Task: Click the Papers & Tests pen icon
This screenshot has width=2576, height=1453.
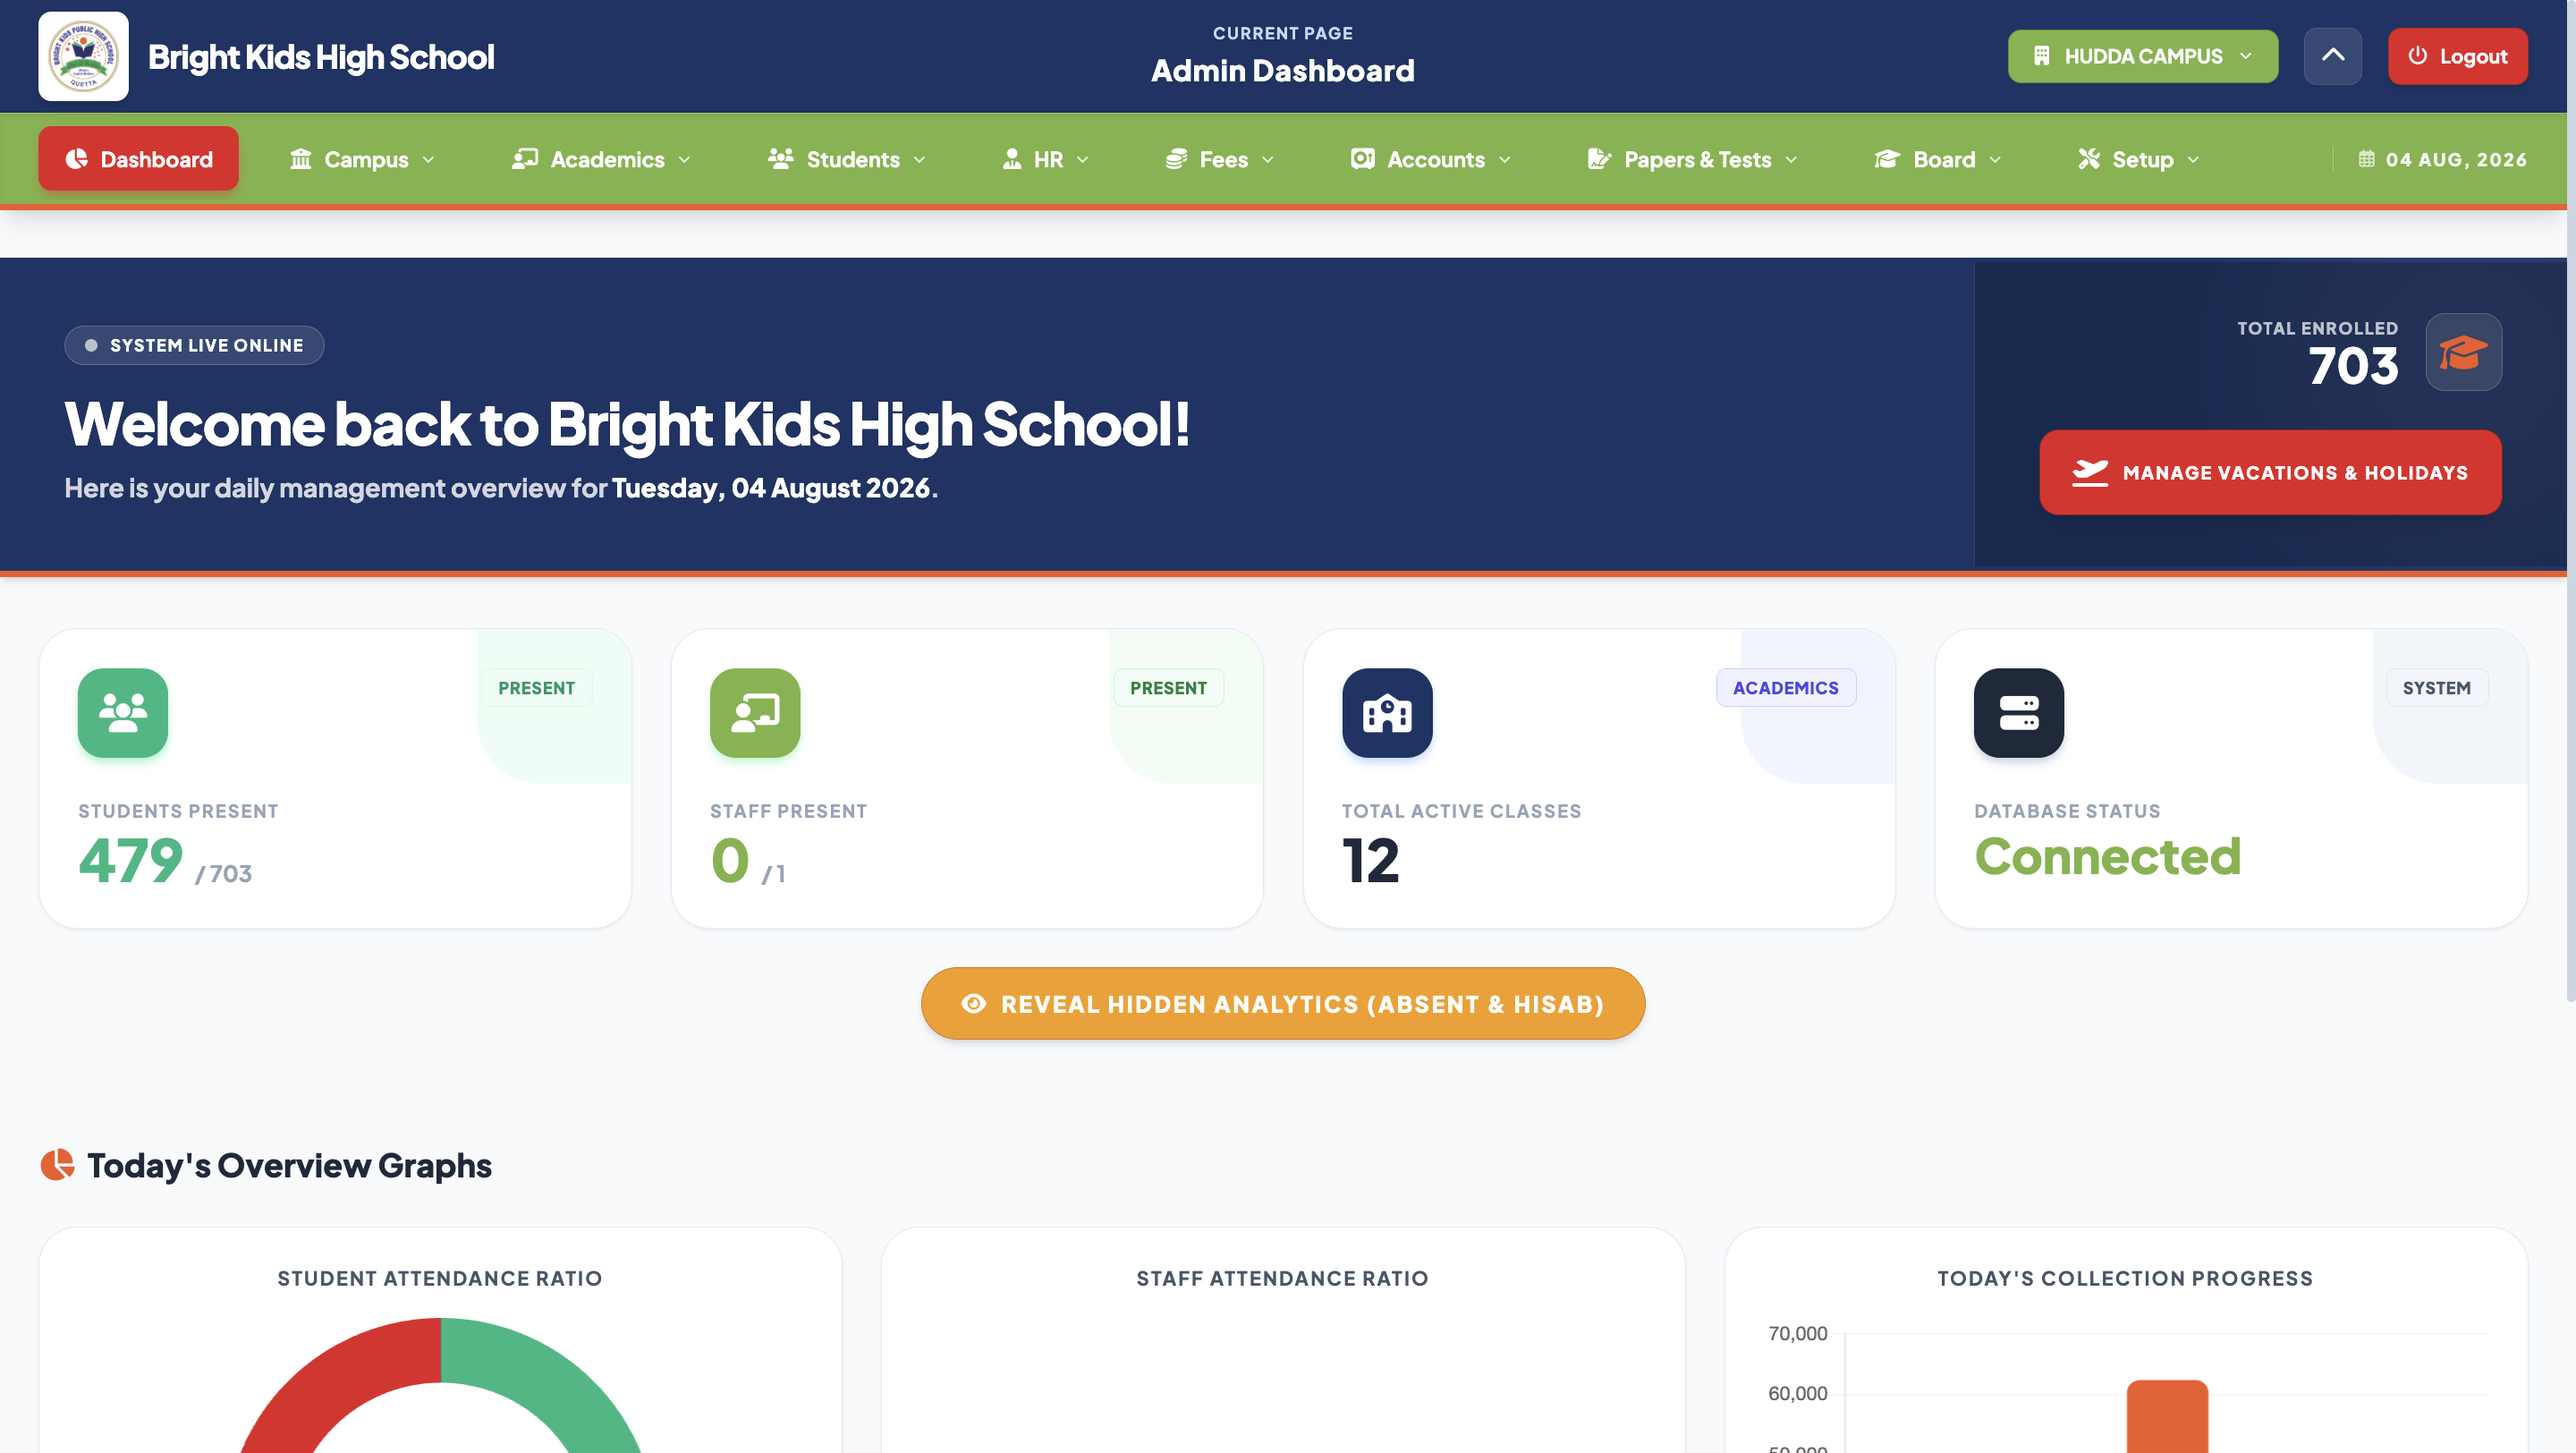Action: pos(1599,159)
